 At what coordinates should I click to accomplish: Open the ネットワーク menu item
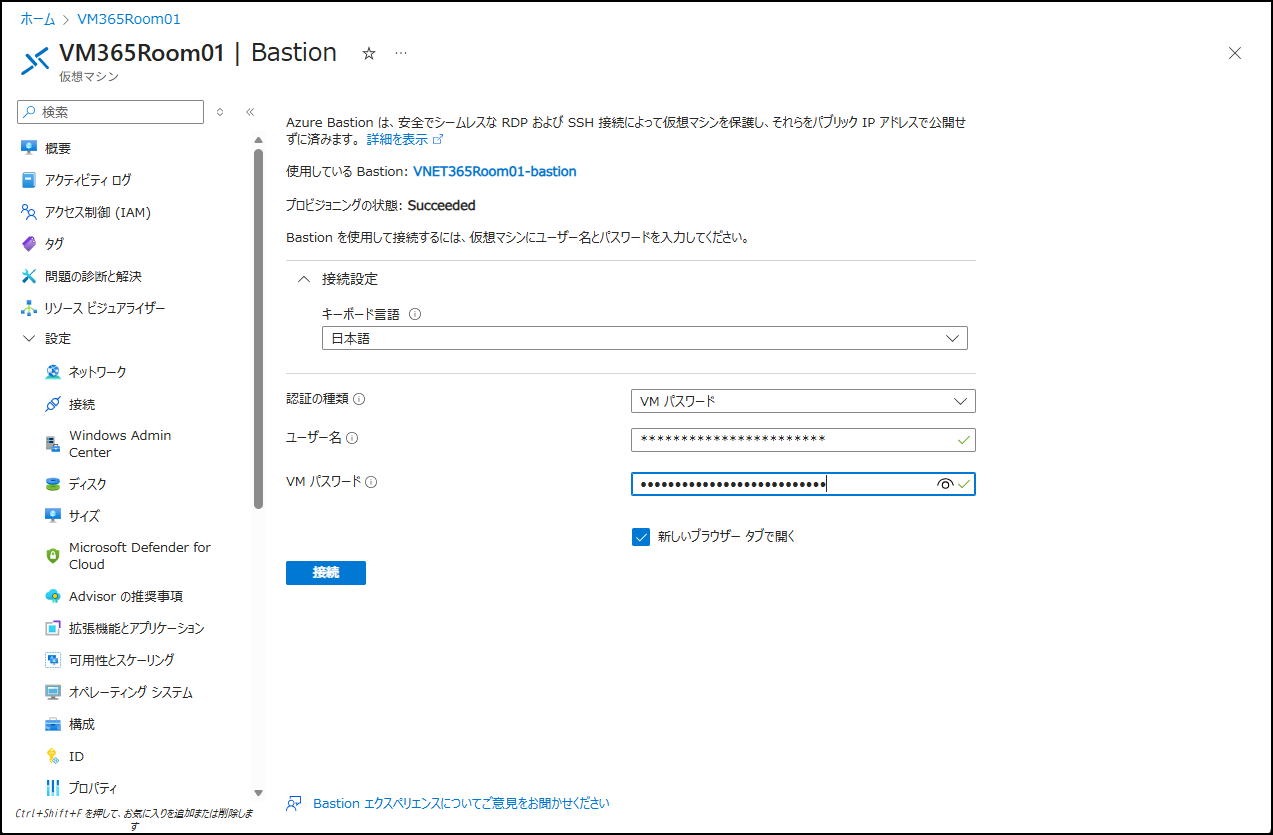pos(97,372)
